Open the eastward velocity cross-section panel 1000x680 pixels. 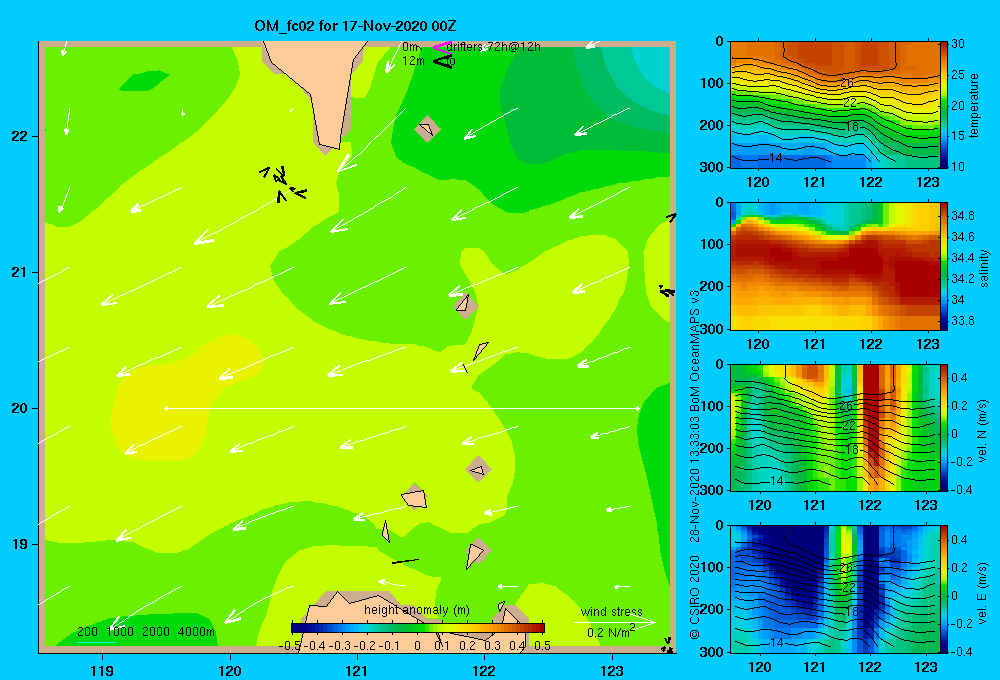pyautogui.click(x=834, y=588)
